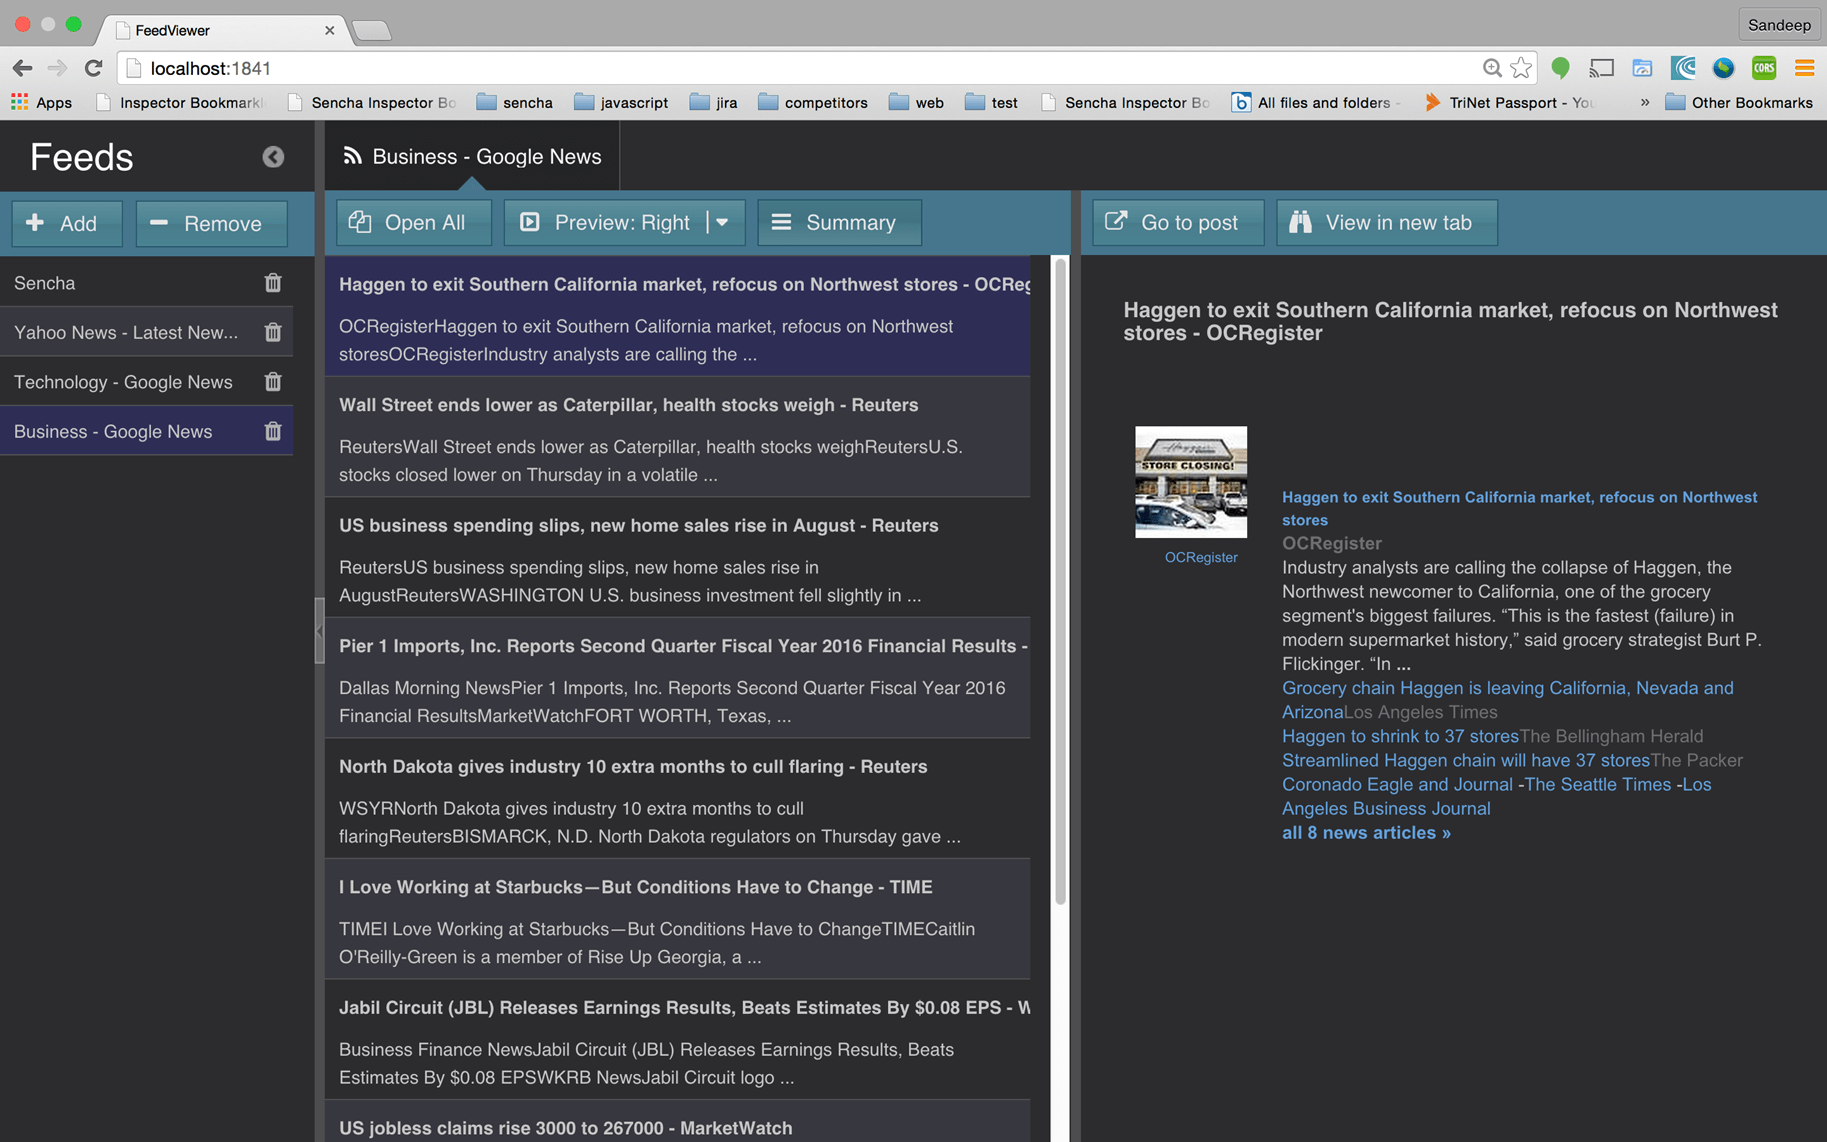The image size is (1827, 1142).
Task: Delete Business - Google News via trash icon
Action: pos(273,431)
